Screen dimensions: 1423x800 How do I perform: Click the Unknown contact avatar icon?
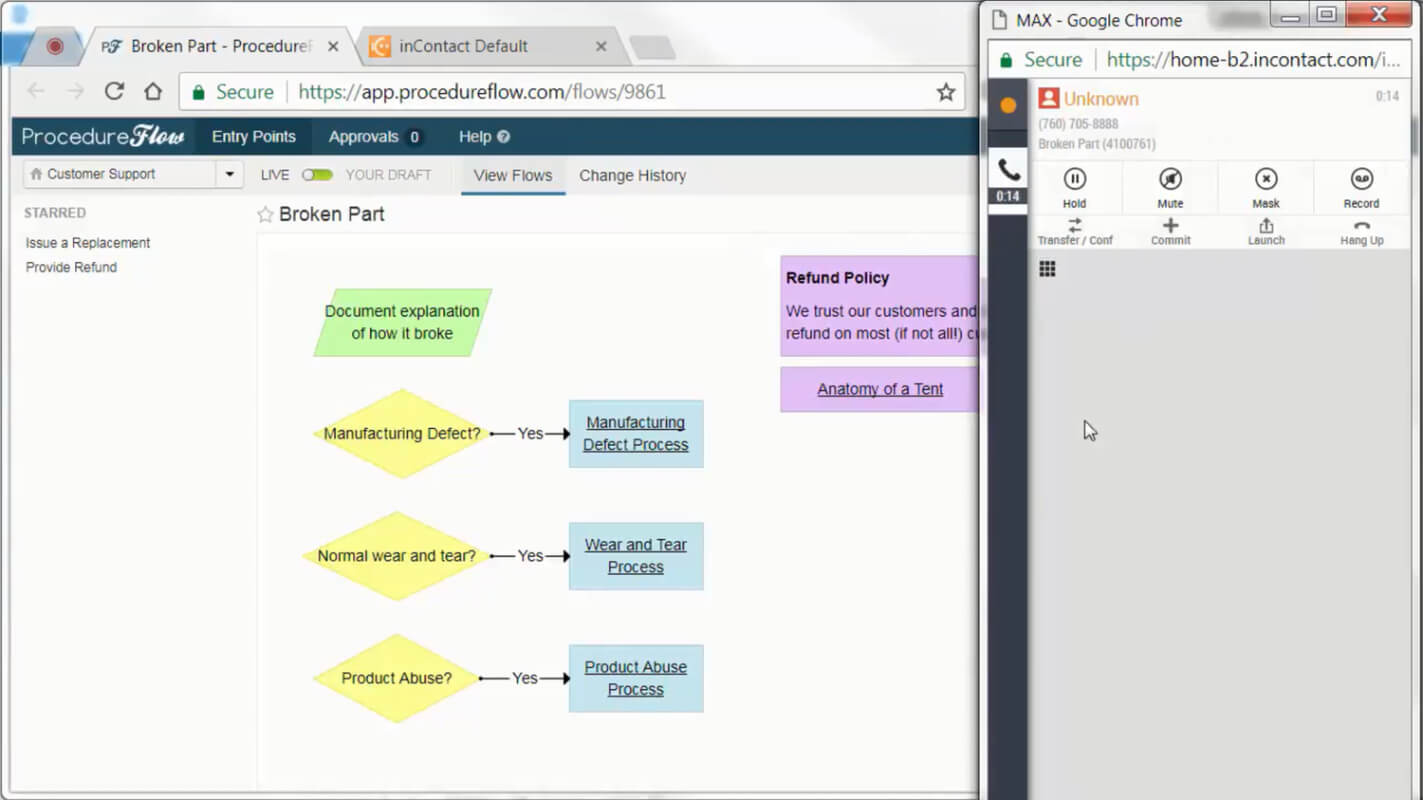pyautogui.click(x=1048, y=98)
